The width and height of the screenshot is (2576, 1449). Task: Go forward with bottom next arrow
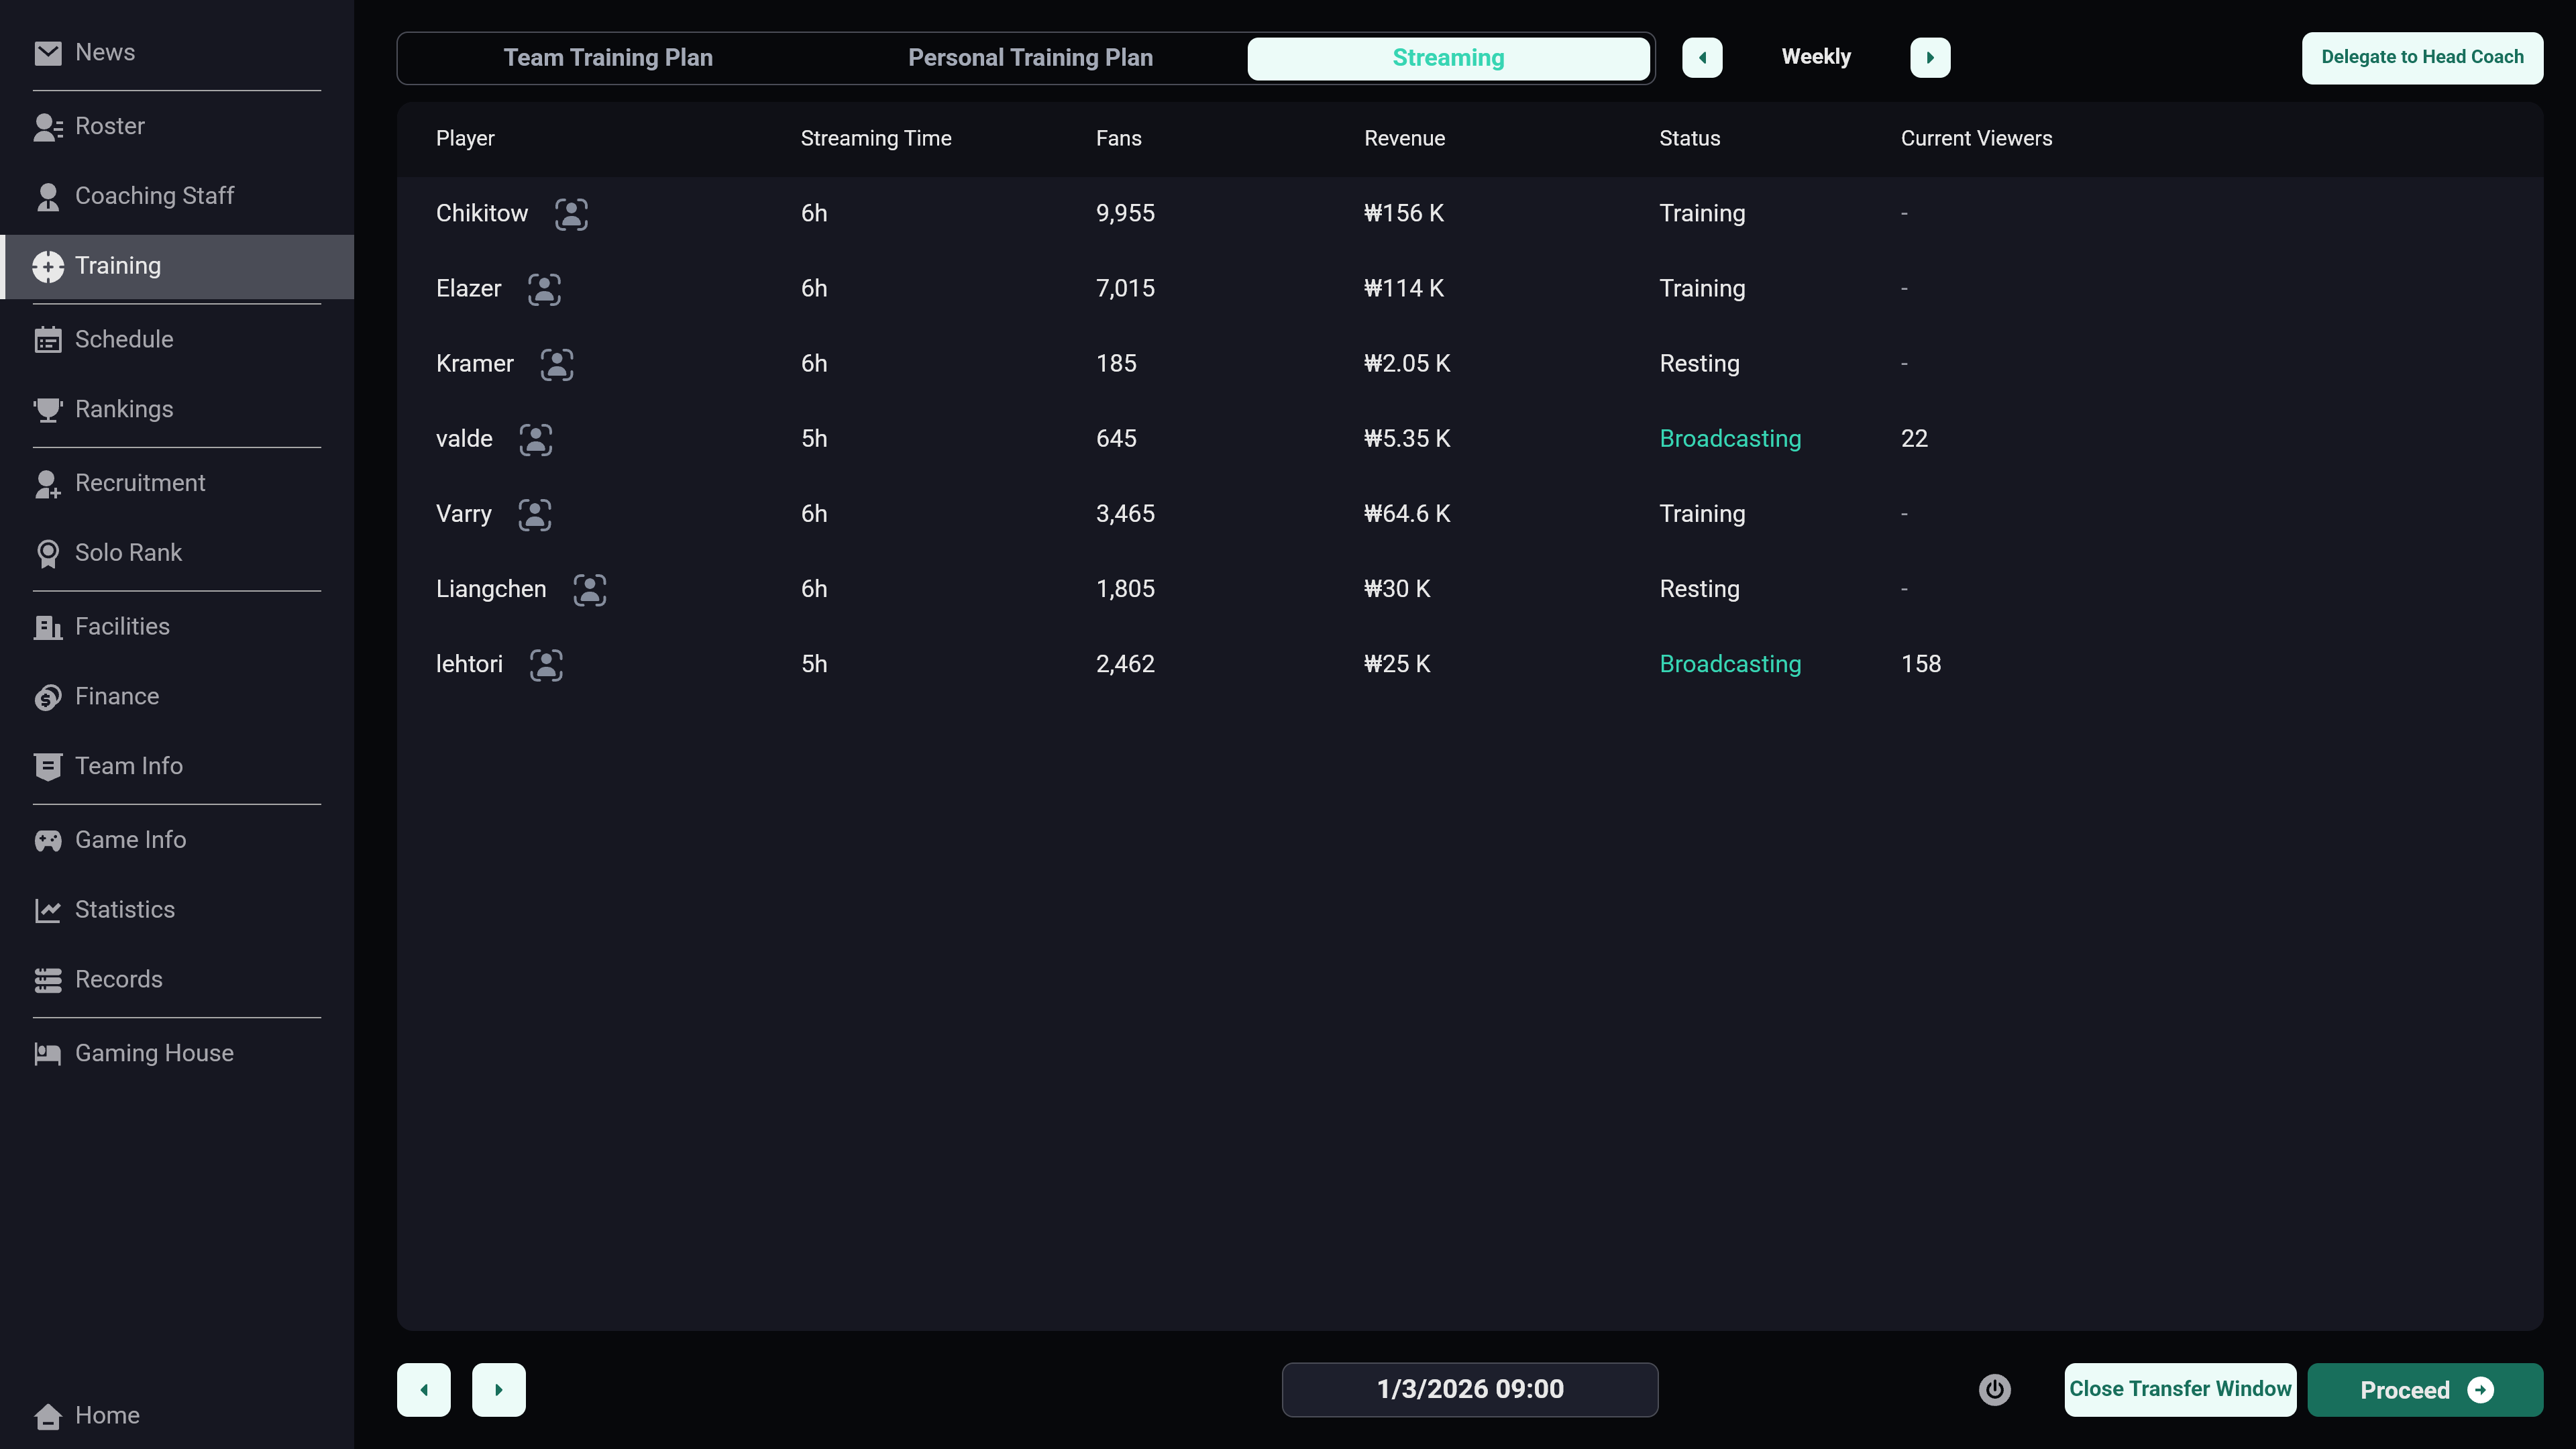click(498, 1389)
